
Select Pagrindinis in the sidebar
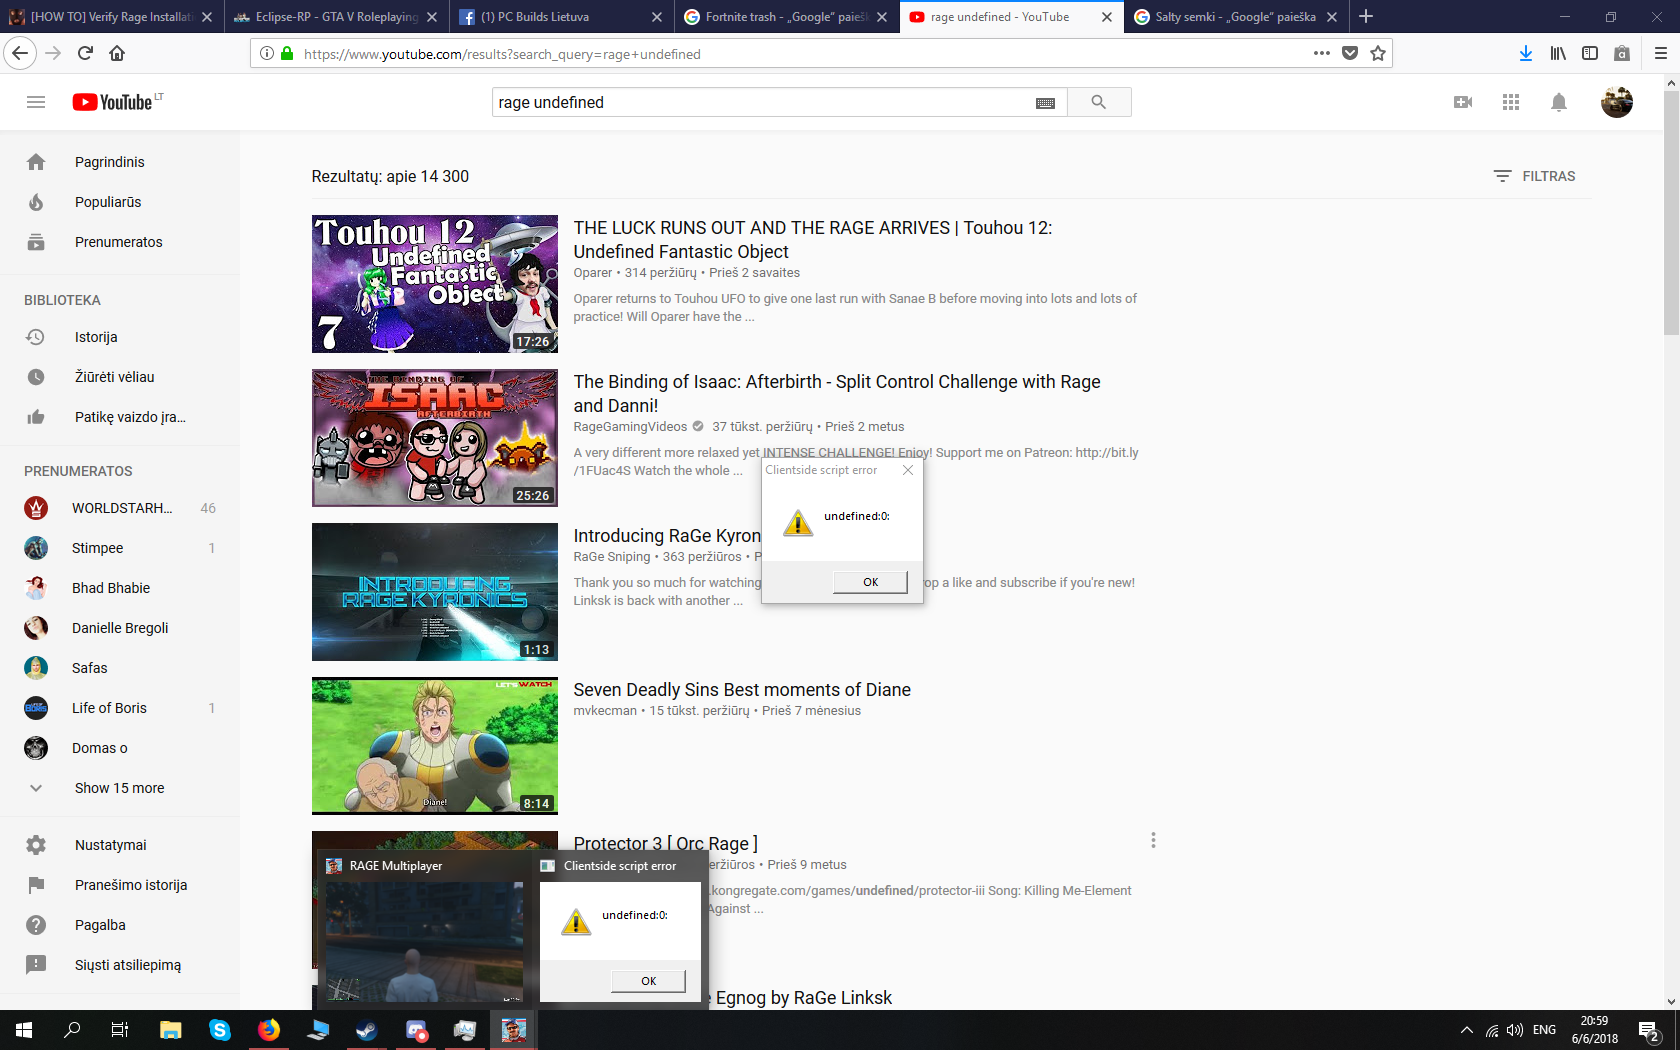[120, 162]
